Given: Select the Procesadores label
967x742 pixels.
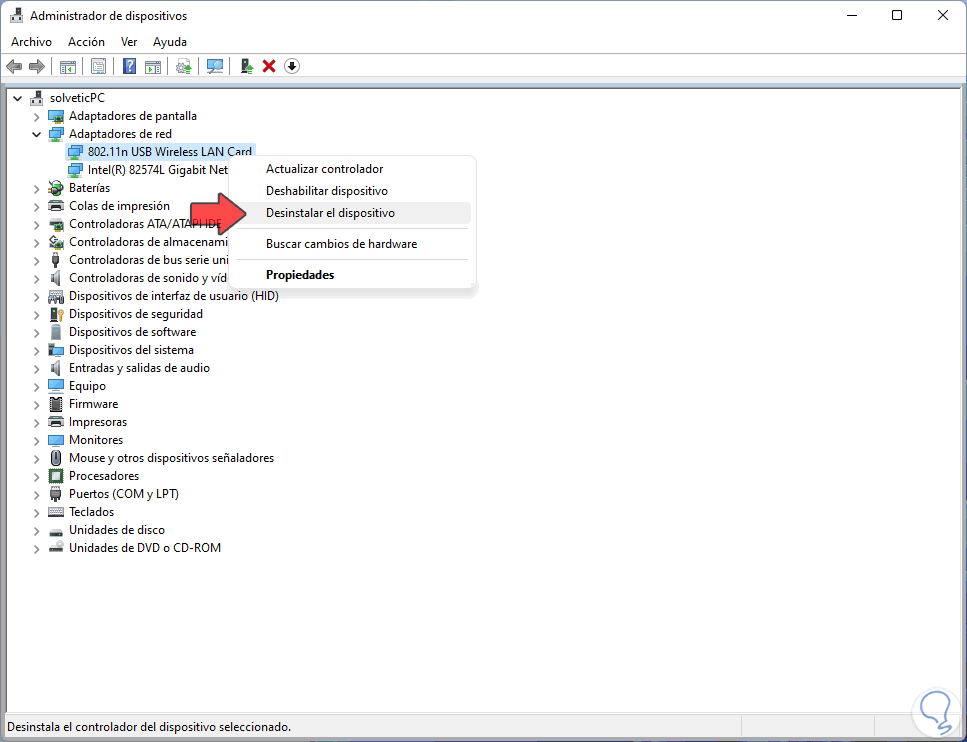Looking at the screenshot, I should point(104,476).
